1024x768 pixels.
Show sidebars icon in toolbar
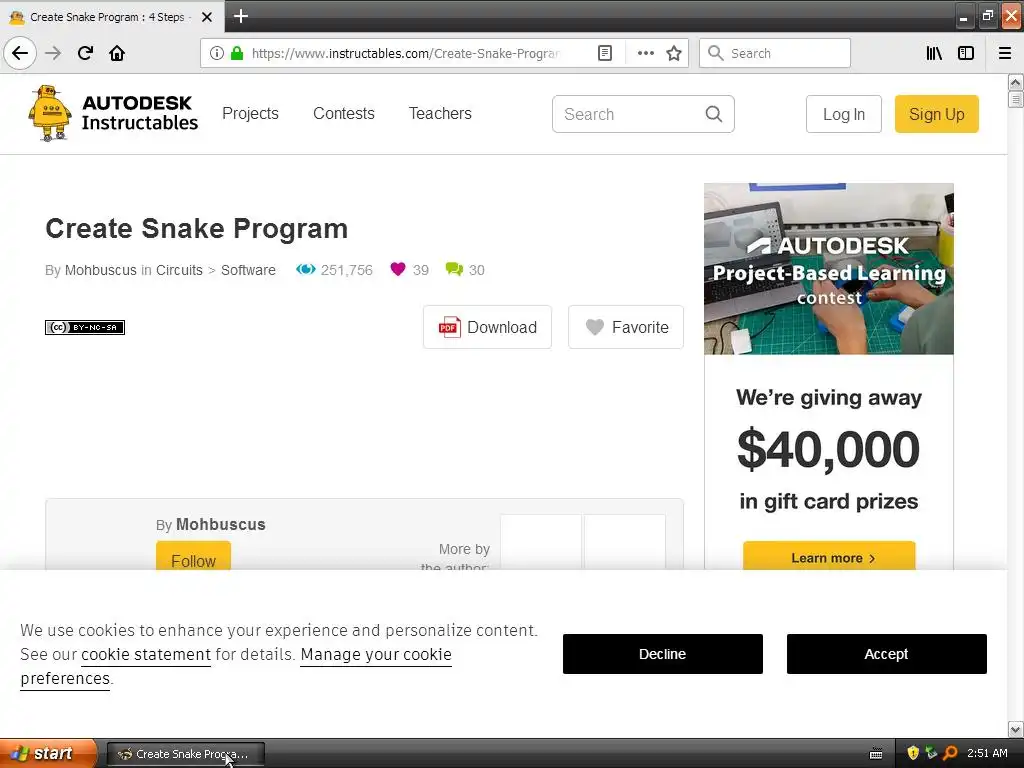point(966,53)
